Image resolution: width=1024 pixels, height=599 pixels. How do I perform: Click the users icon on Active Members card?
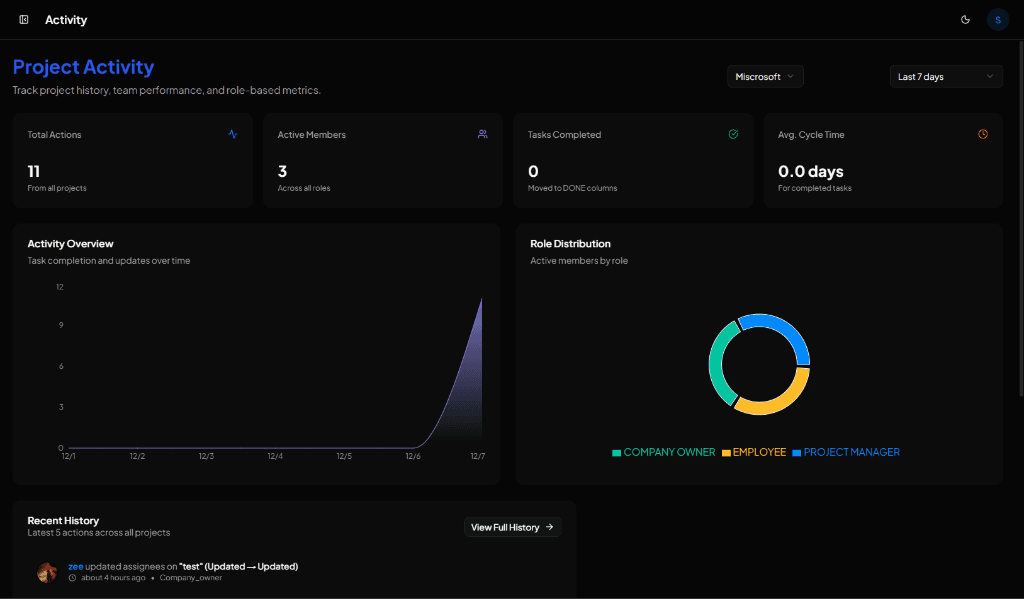(x=483, y=133)
